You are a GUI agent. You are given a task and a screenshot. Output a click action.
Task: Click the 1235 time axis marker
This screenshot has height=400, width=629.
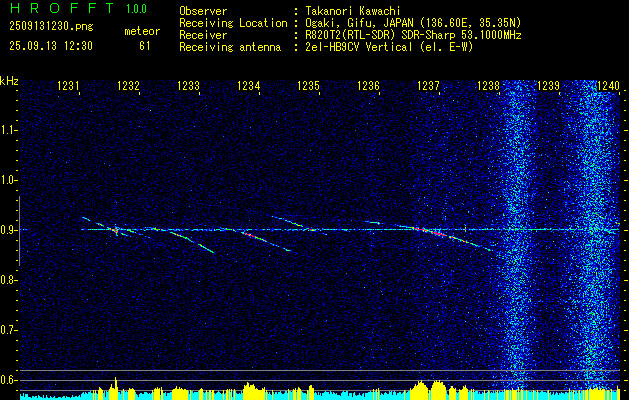click(x=308, y=85)
